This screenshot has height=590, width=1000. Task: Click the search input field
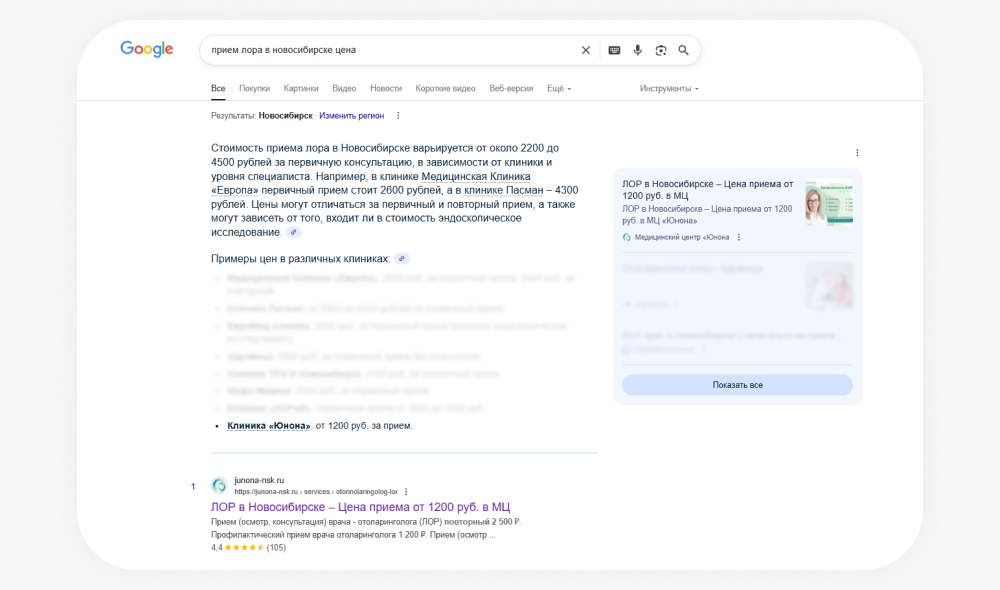coord(390,50)
